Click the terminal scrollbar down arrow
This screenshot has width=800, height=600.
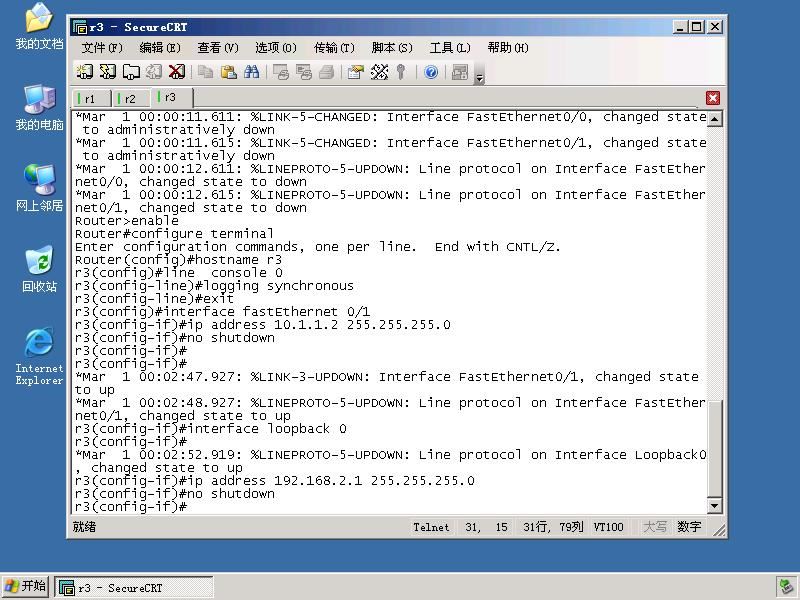[x=714, y=506]
